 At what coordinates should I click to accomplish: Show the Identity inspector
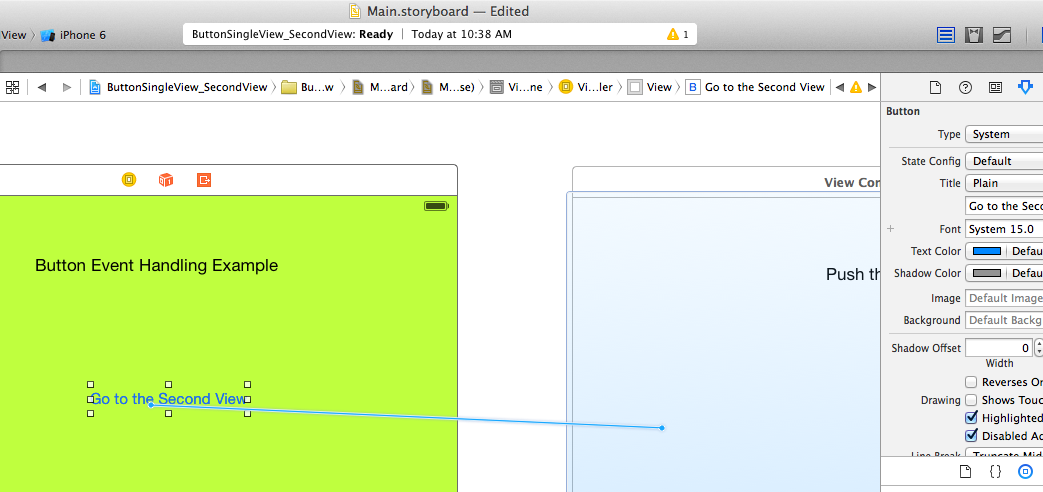(x=995, y=87)
